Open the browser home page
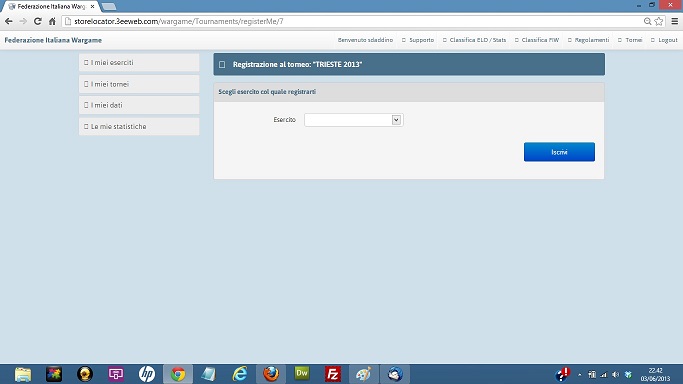Image resolution: width=683 pixels, height=384 pixels. [52, 21]
